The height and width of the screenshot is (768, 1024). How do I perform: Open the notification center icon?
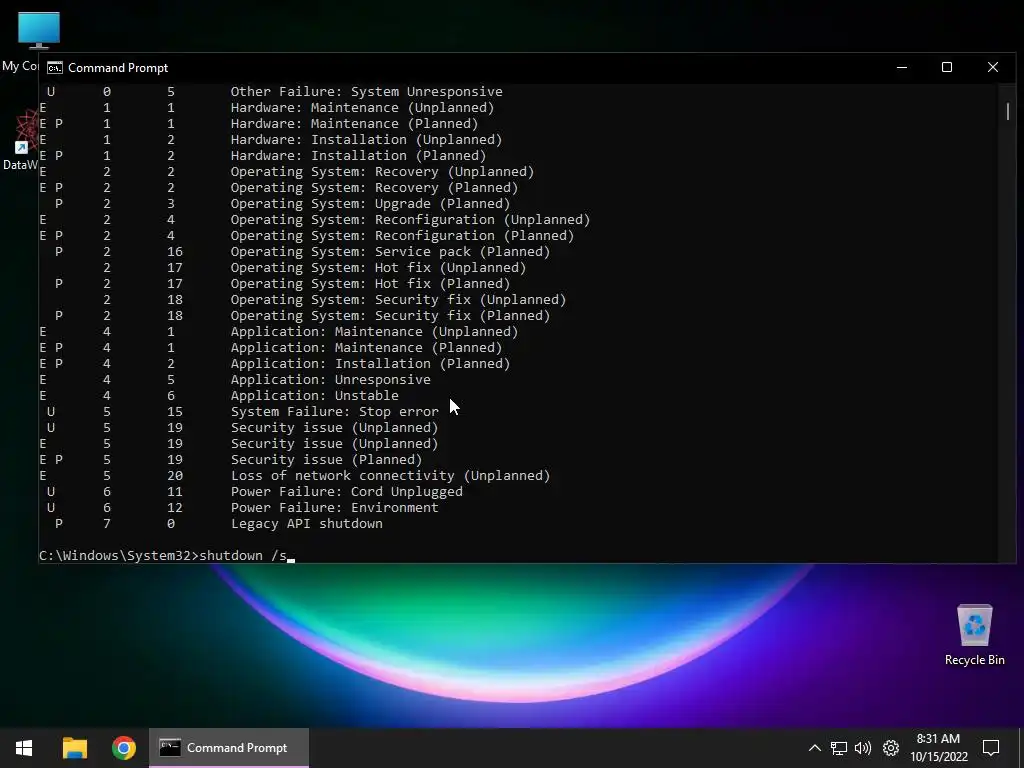click(991, 748)
